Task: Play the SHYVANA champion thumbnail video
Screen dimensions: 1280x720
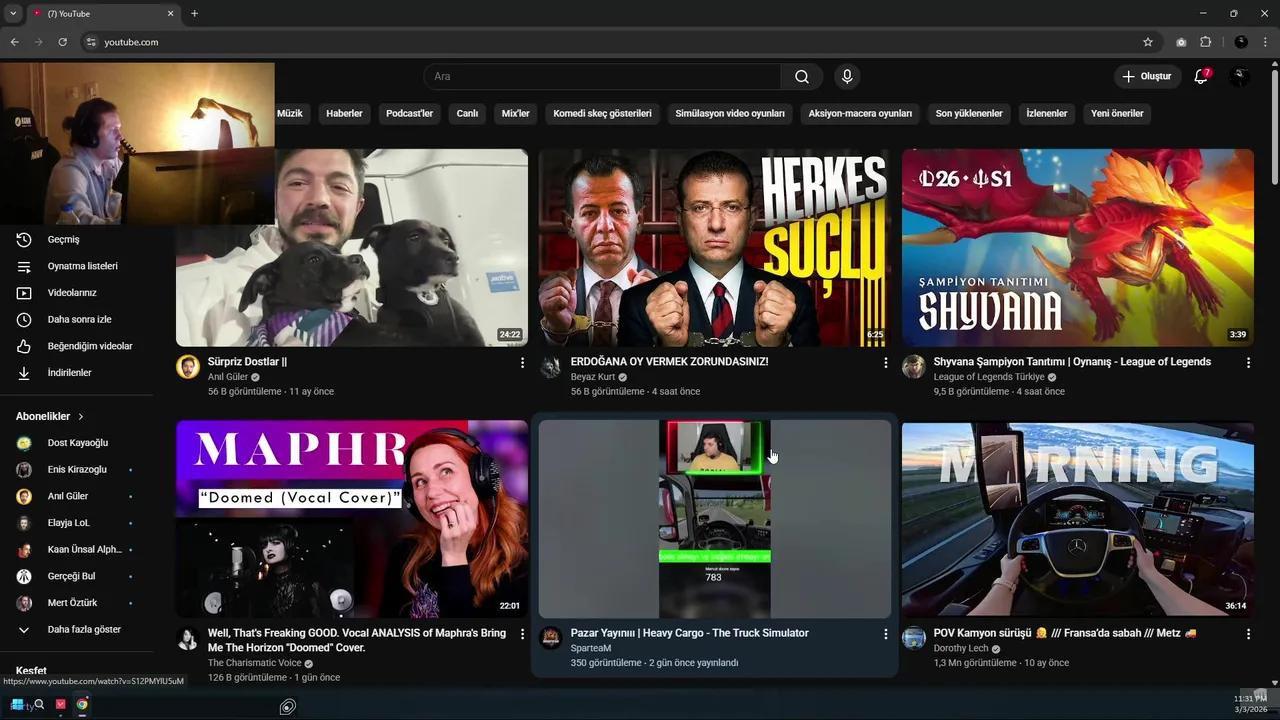Action: 1078,248
